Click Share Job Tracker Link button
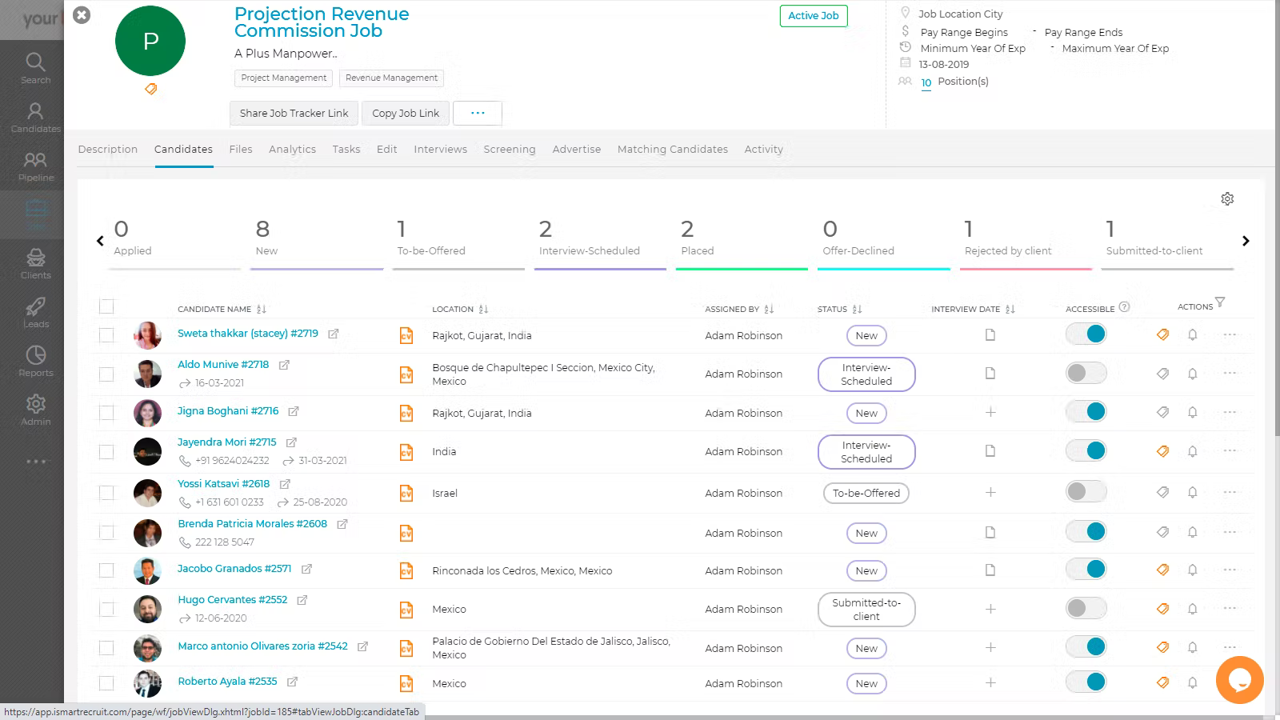 click(294, 113)
